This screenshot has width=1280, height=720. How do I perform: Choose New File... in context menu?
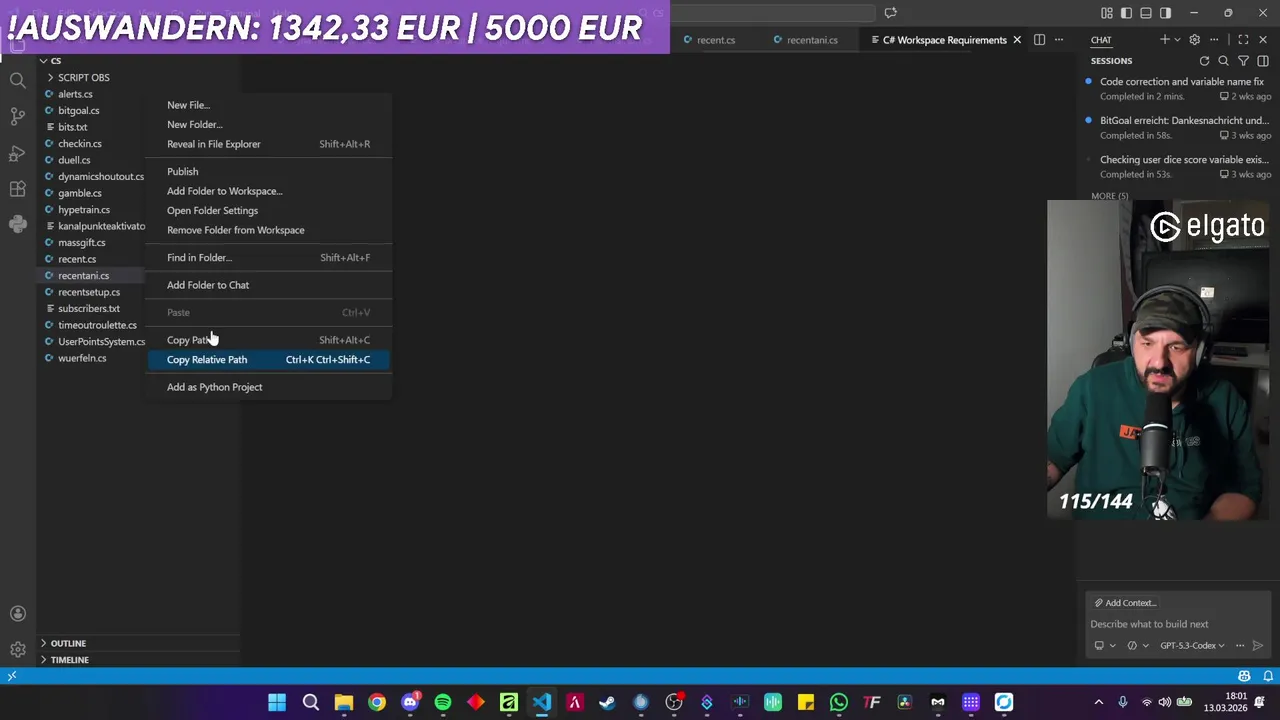268,105
